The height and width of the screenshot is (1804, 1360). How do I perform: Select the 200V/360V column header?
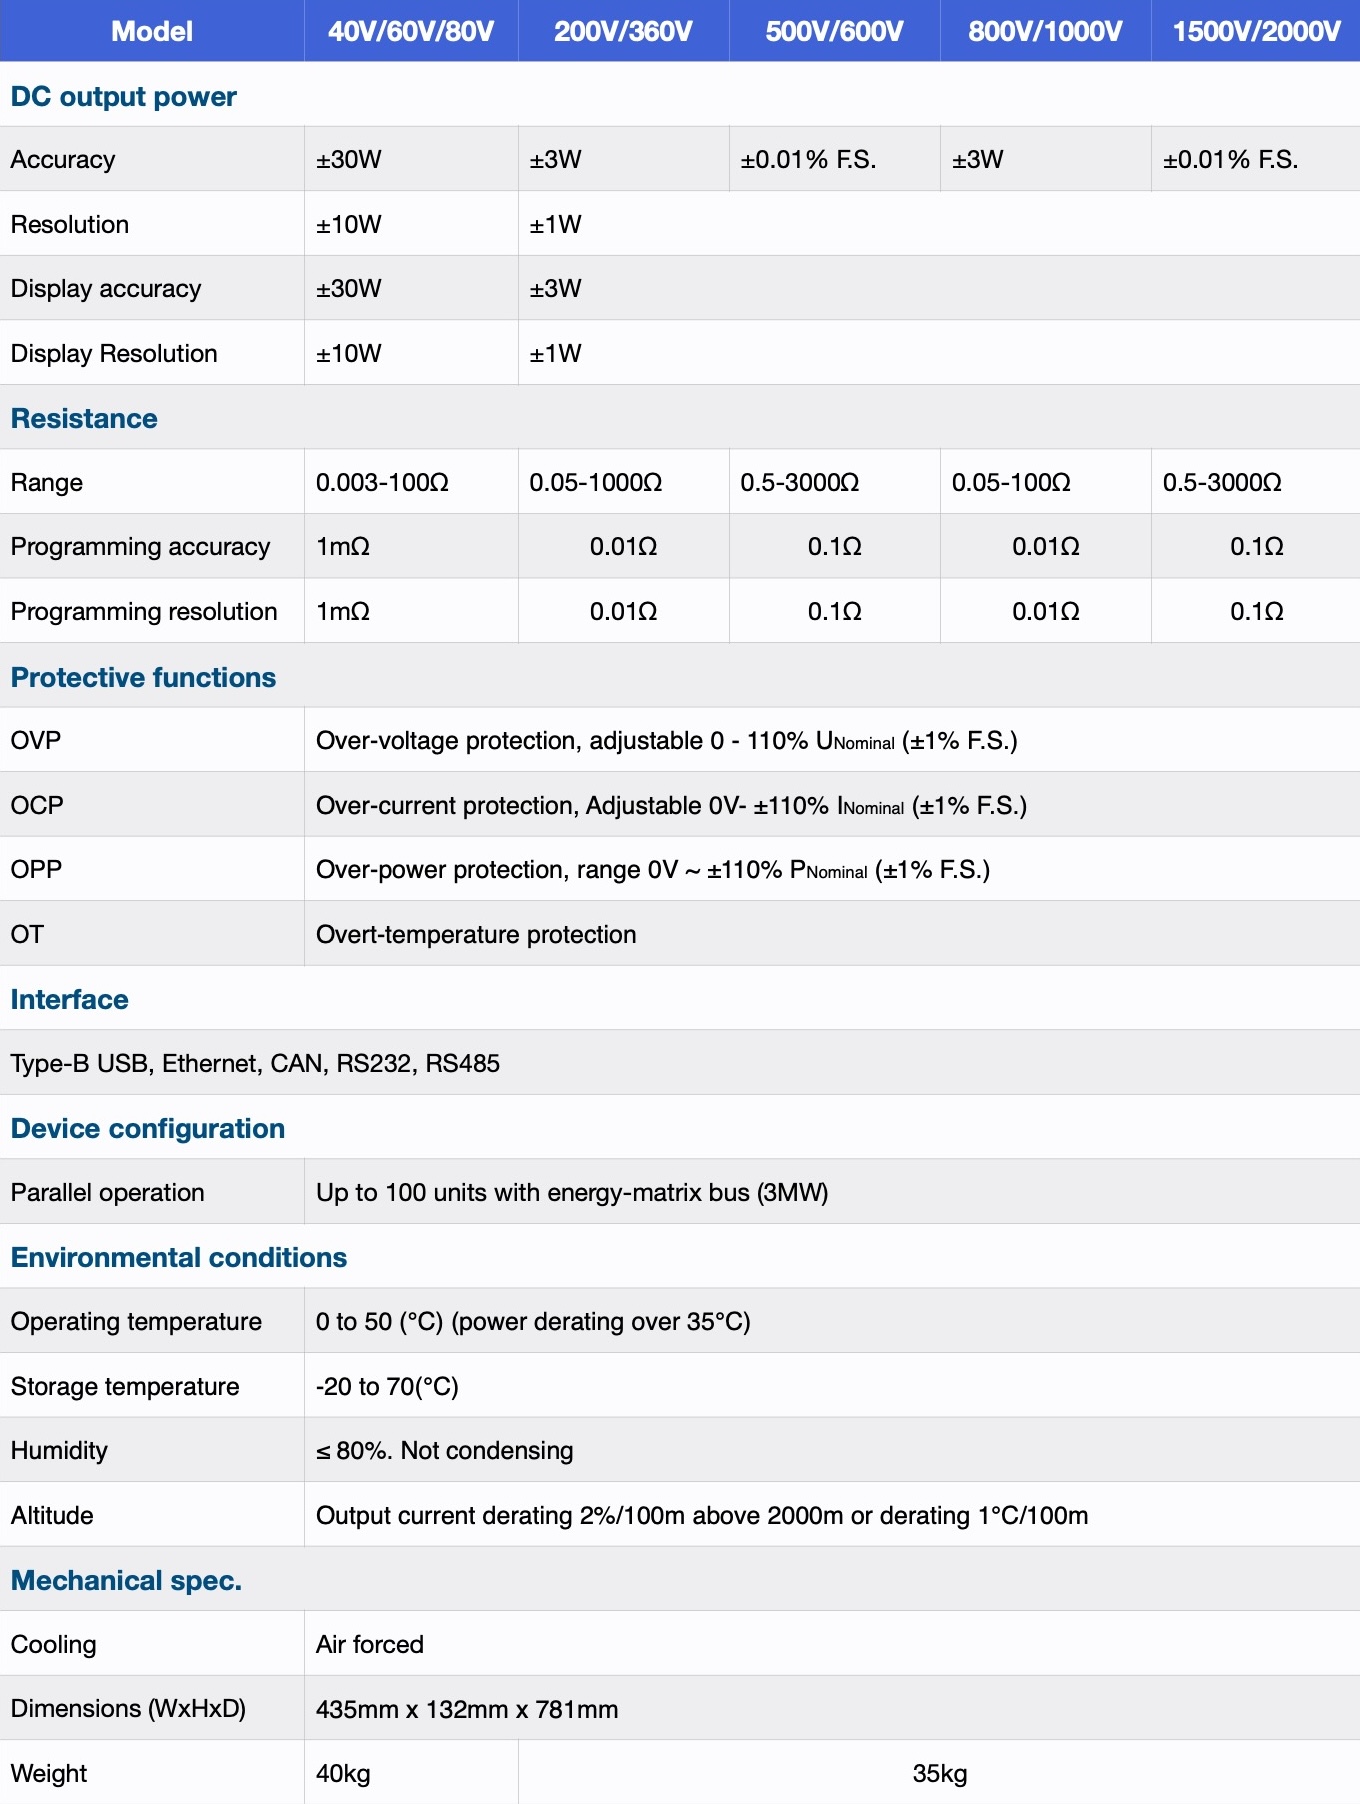point(623,31)
